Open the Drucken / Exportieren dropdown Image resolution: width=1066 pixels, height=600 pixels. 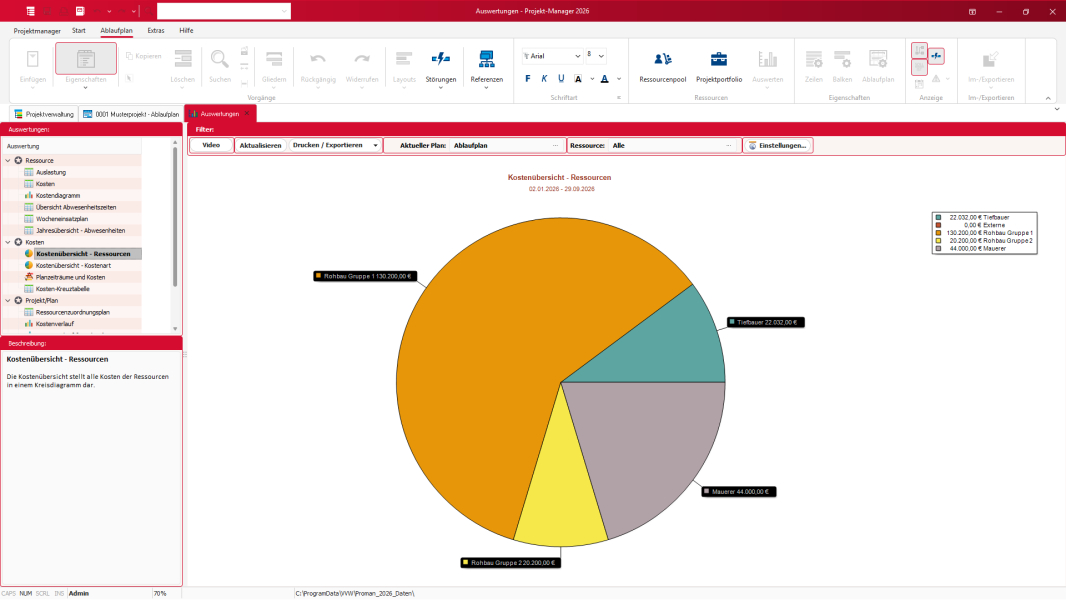click(375, 145)
